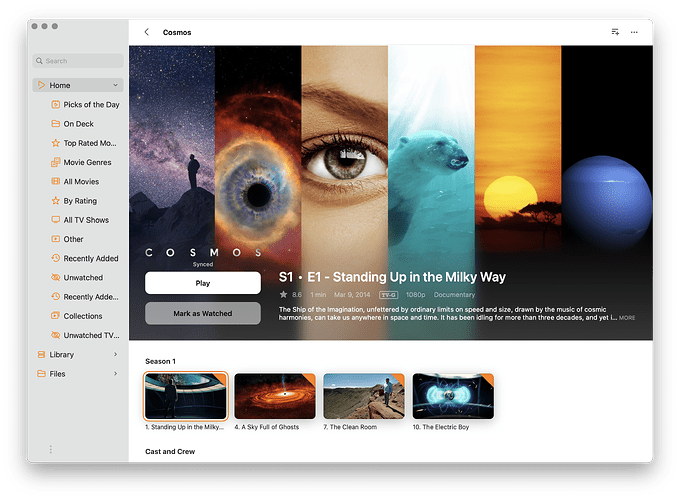This screenshot has width=681, height=500.
Task: Select The Electric Boy episode thumbnail
Action: (453, 396)
